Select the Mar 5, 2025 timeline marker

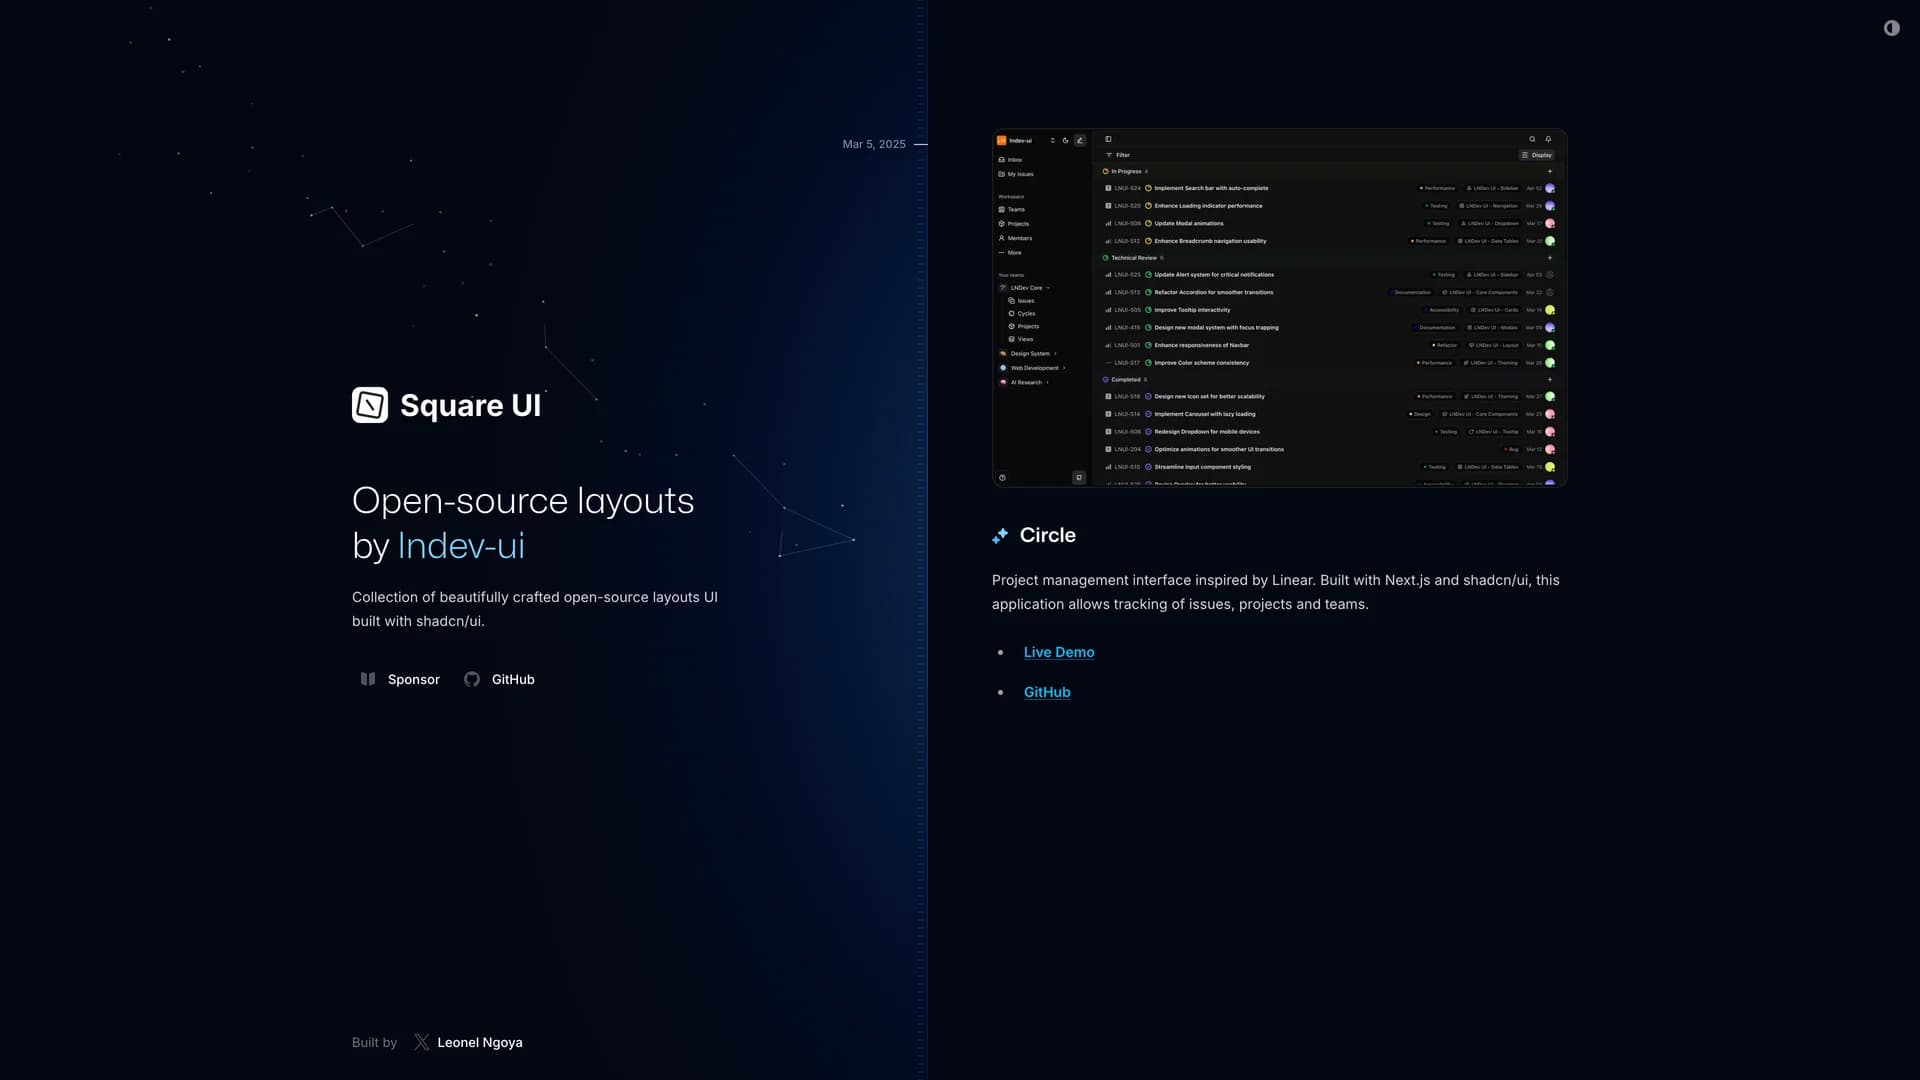point(874,144)
